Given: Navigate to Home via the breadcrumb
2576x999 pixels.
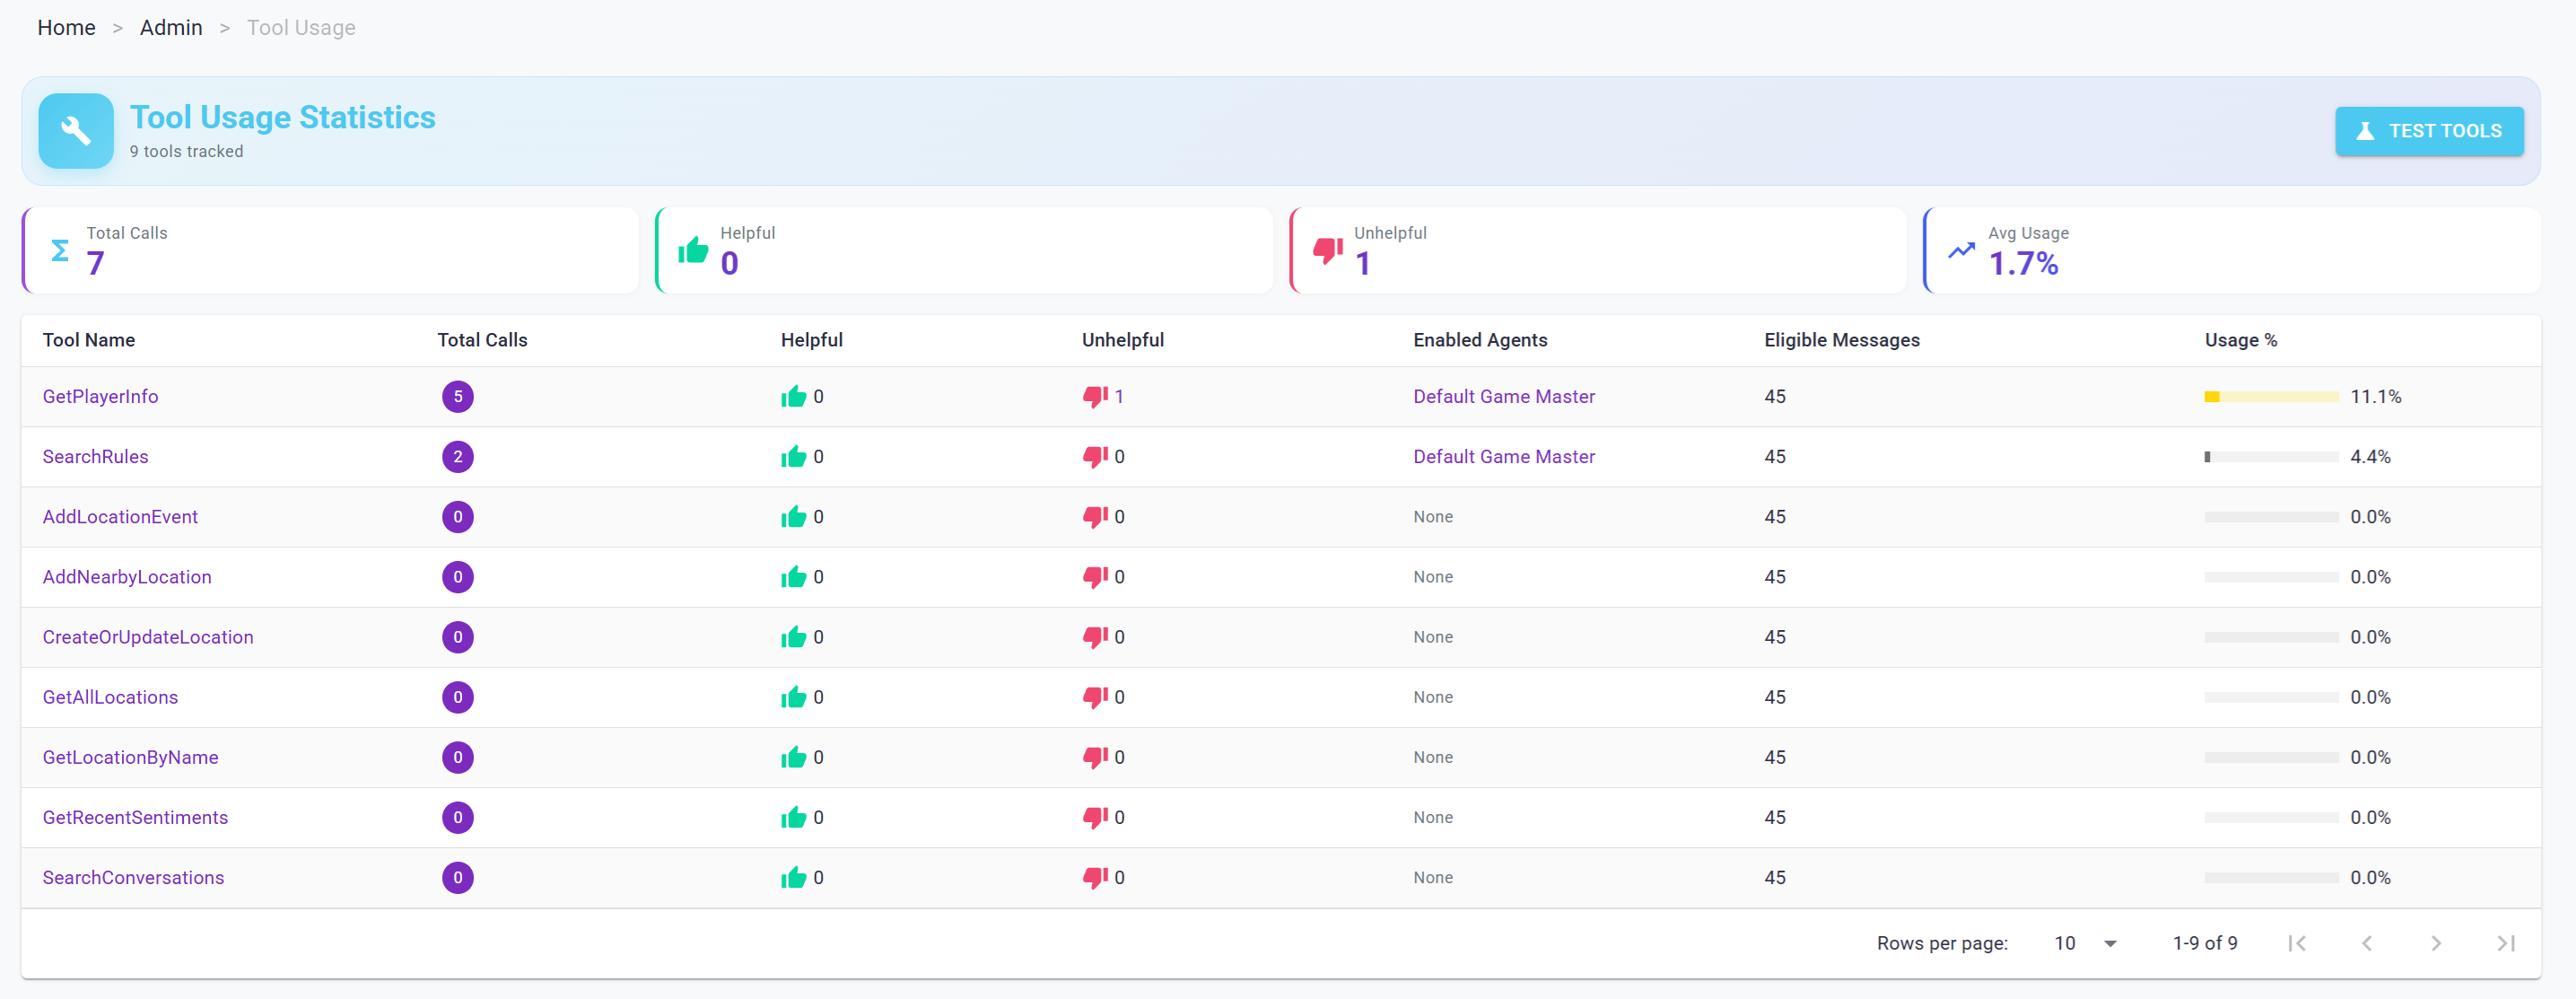Looking at the screenshot, I should coord(66,27).
